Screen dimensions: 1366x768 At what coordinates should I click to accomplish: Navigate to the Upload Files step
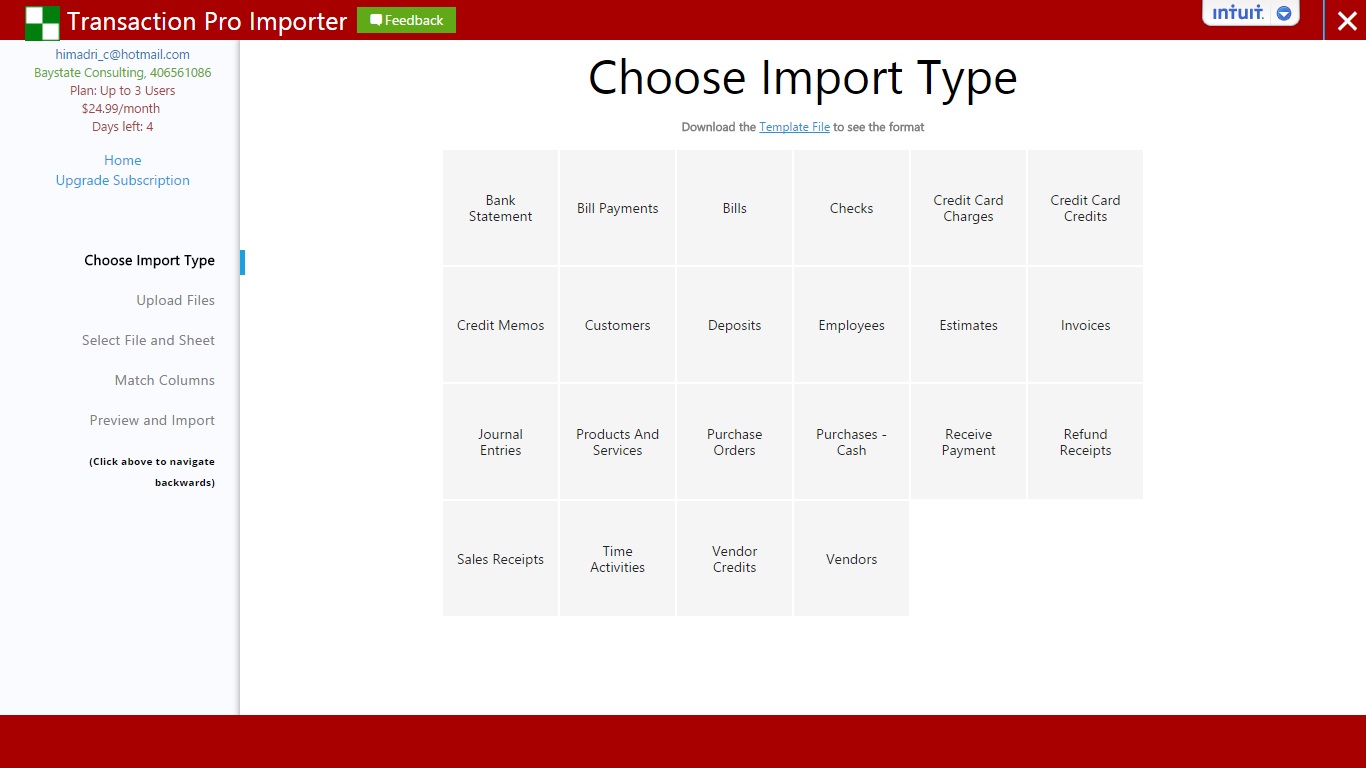pos(175,300)
